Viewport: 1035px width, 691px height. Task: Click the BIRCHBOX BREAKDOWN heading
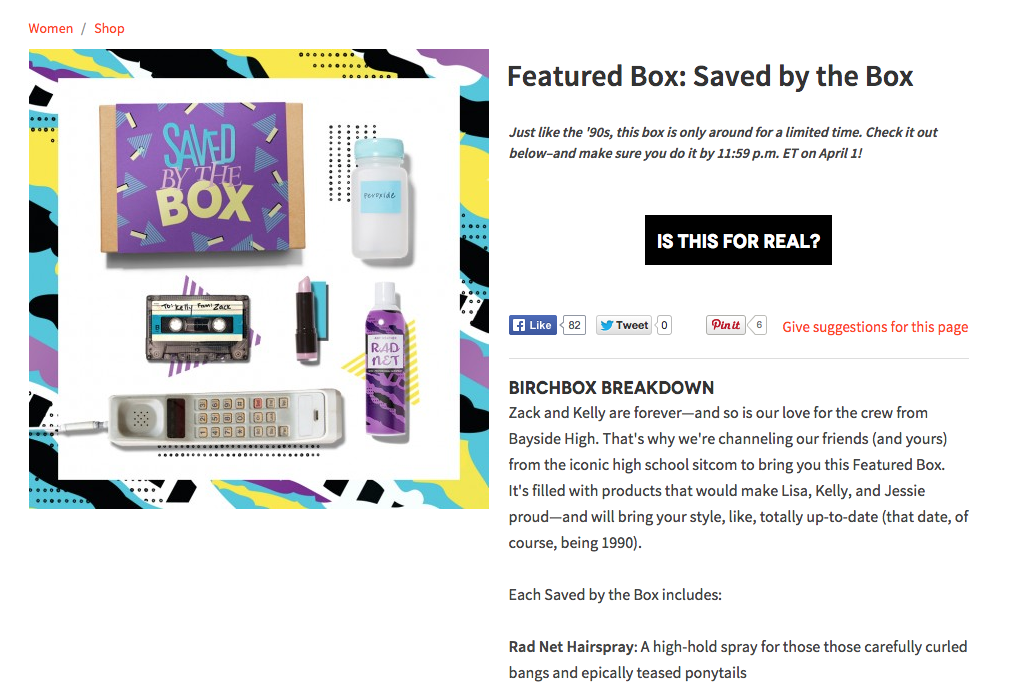coord(611,388)
